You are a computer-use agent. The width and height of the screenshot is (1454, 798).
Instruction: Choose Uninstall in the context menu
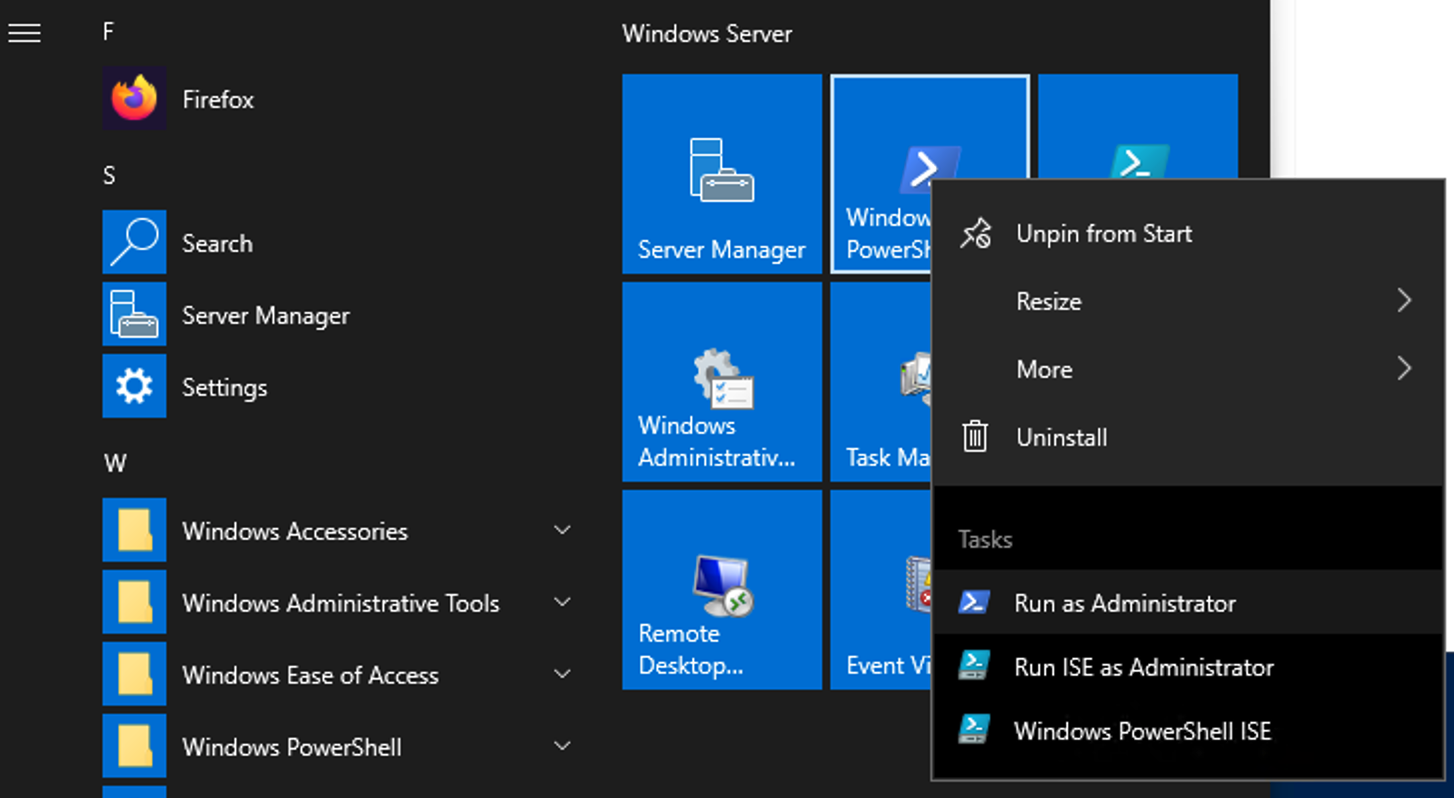(1061, 437)
